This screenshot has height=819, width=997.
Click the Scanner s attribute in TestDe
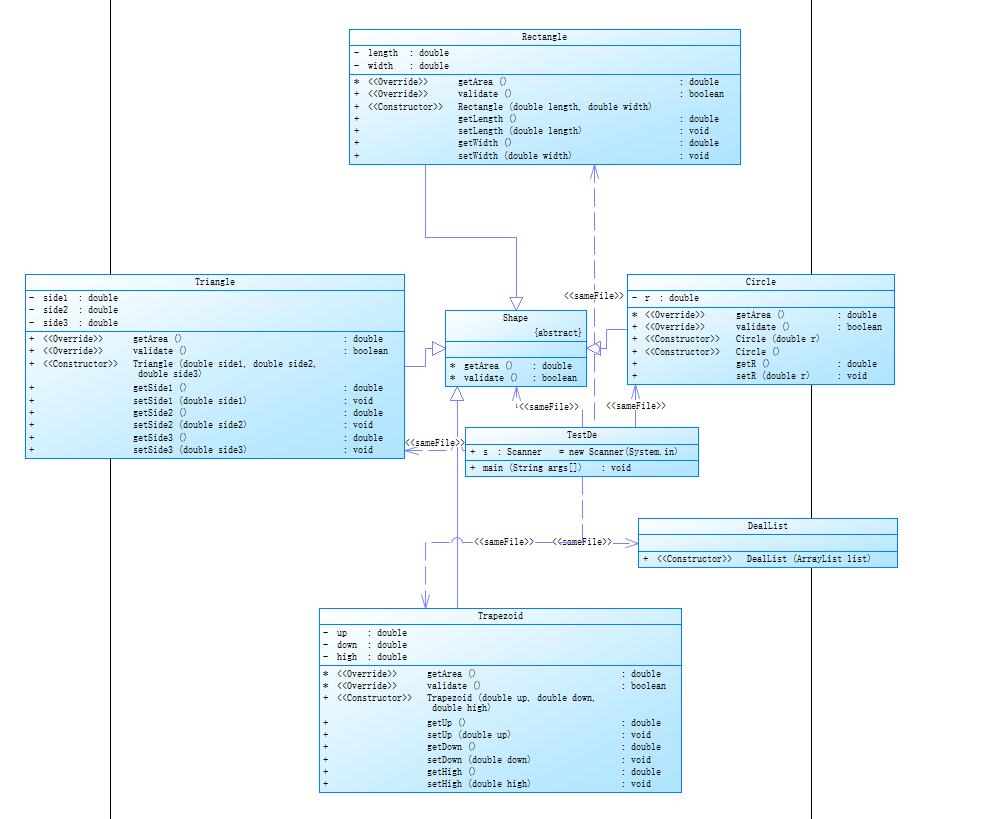(574, 451)
